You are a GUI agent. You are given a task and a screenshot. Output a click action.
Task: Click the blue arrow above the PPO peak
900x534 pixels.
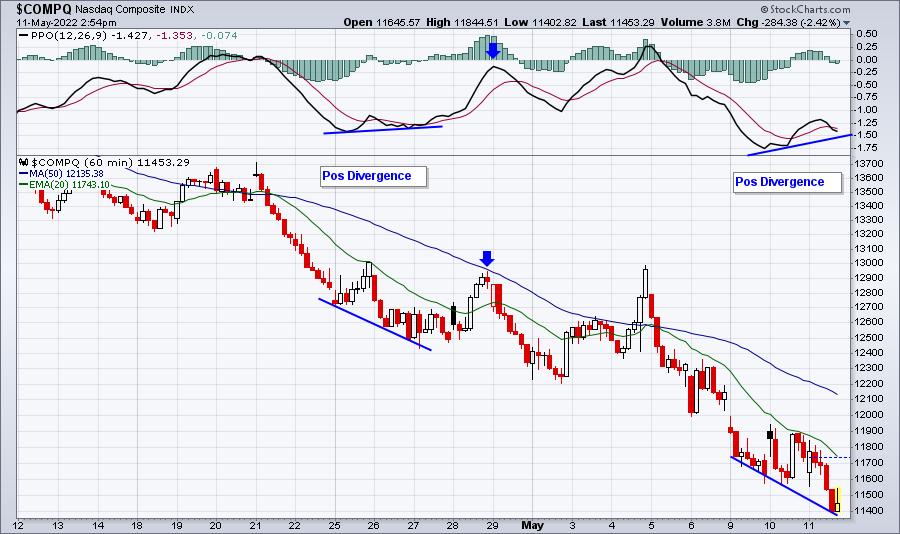click(x=492, y=51)
